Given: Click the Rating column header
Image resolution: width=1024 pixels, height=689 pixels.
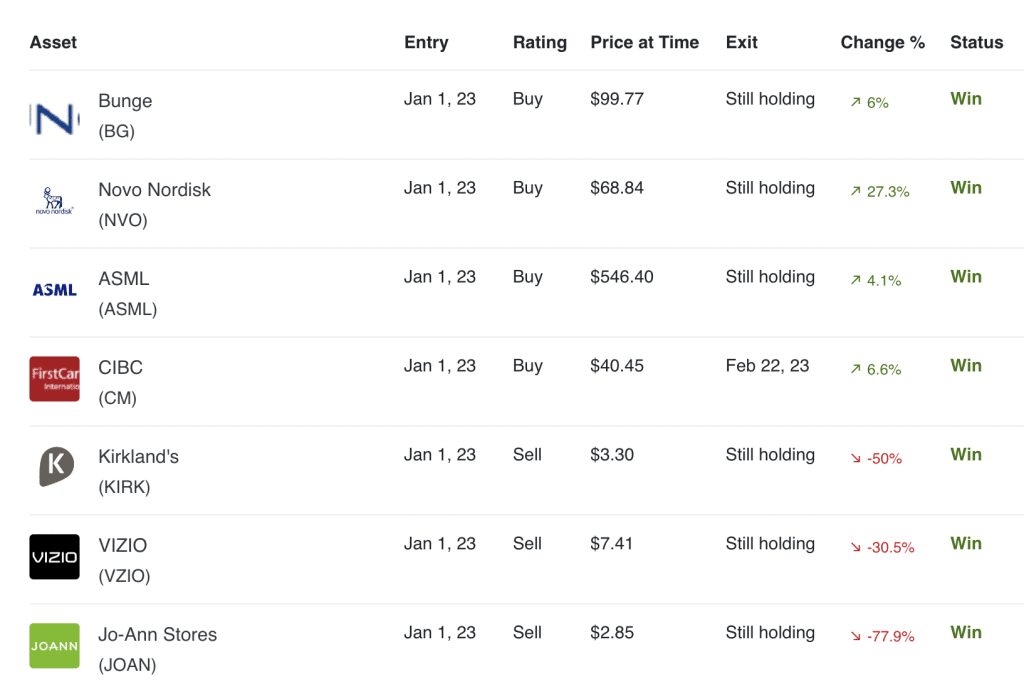Looking at the screenshot, I should (x=539, y=42).
